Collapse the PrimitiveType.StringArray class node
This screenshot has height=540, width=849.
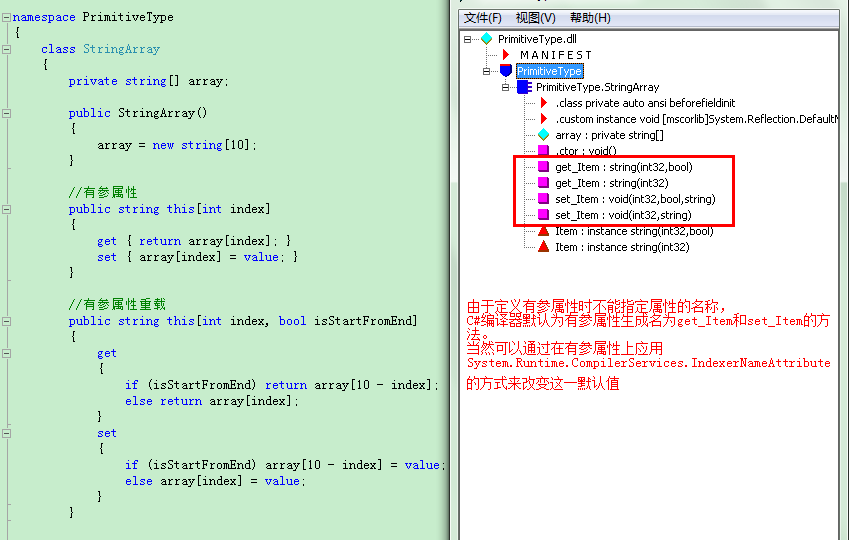(x=505, y=87)
